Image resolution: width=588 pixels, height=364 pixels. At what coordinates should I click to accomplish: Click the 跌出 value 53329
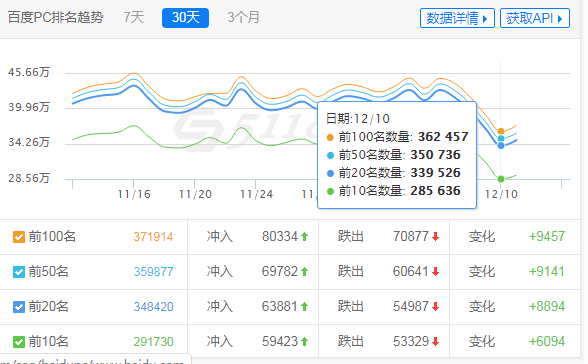coord(411,342)
